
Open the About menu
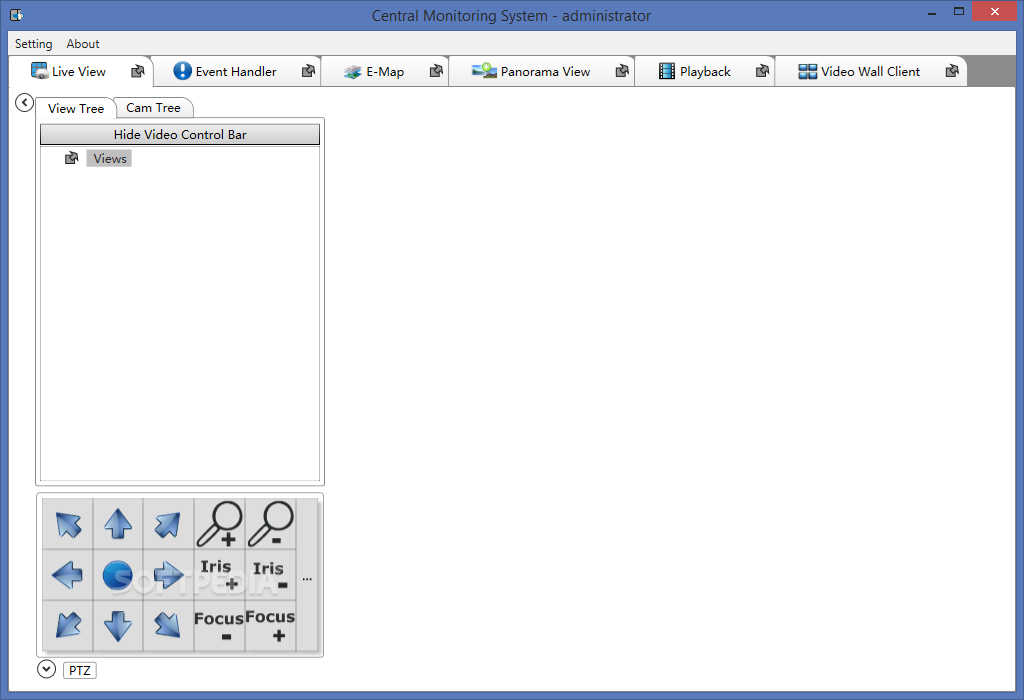click(83, 44)
